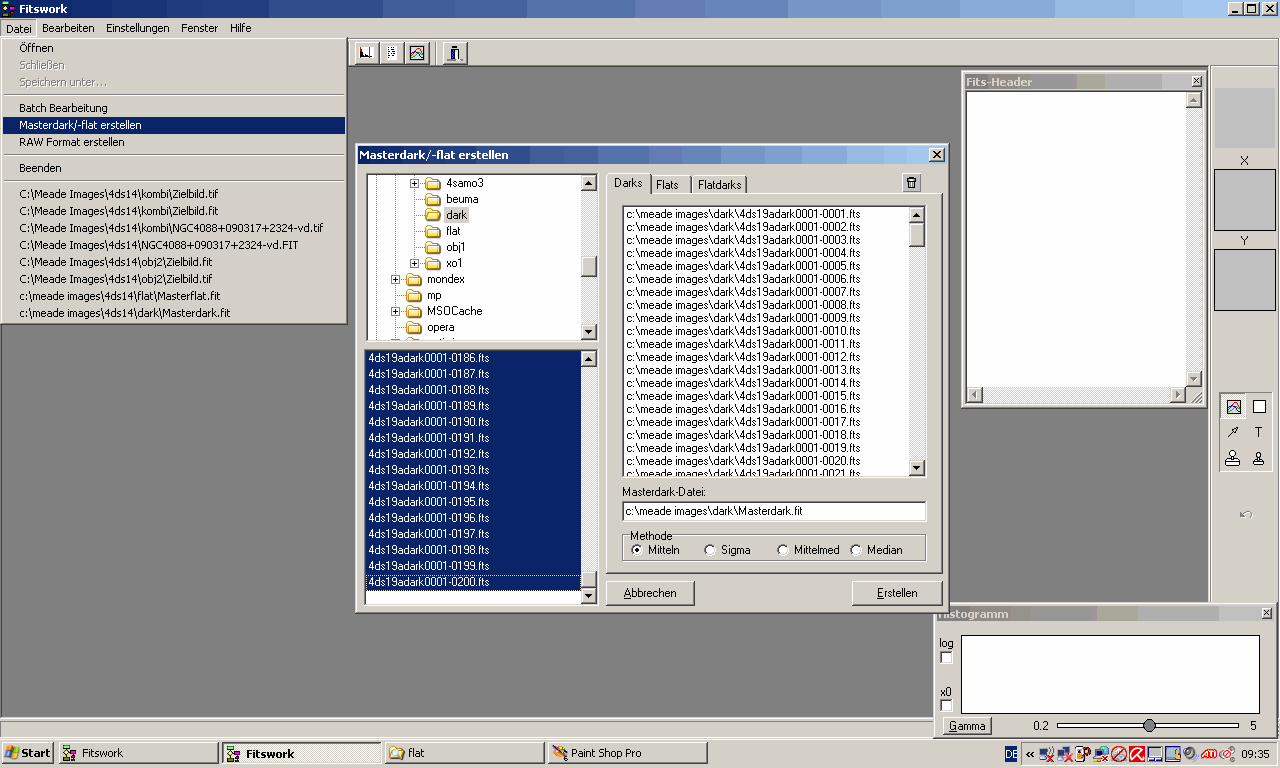Click the text list toolbar icon
This screenshot has width=1280, height=768.
coord(391,53)
